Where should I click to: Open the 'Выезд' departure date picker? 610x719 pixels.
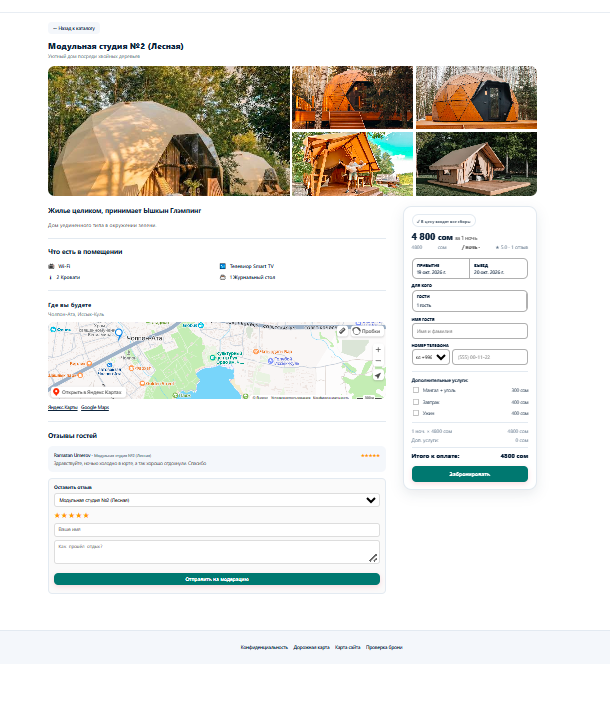pos(499,268)
